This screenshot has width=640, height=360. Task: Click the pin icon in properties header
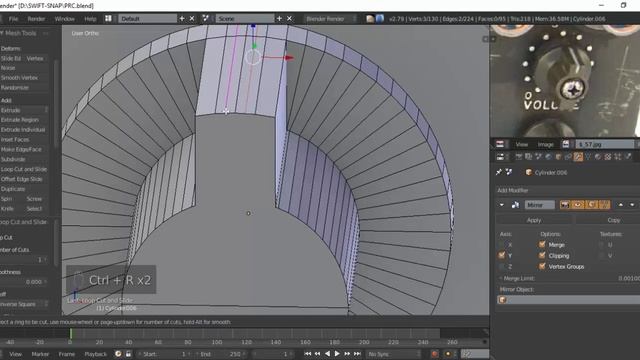click(499, 172)
